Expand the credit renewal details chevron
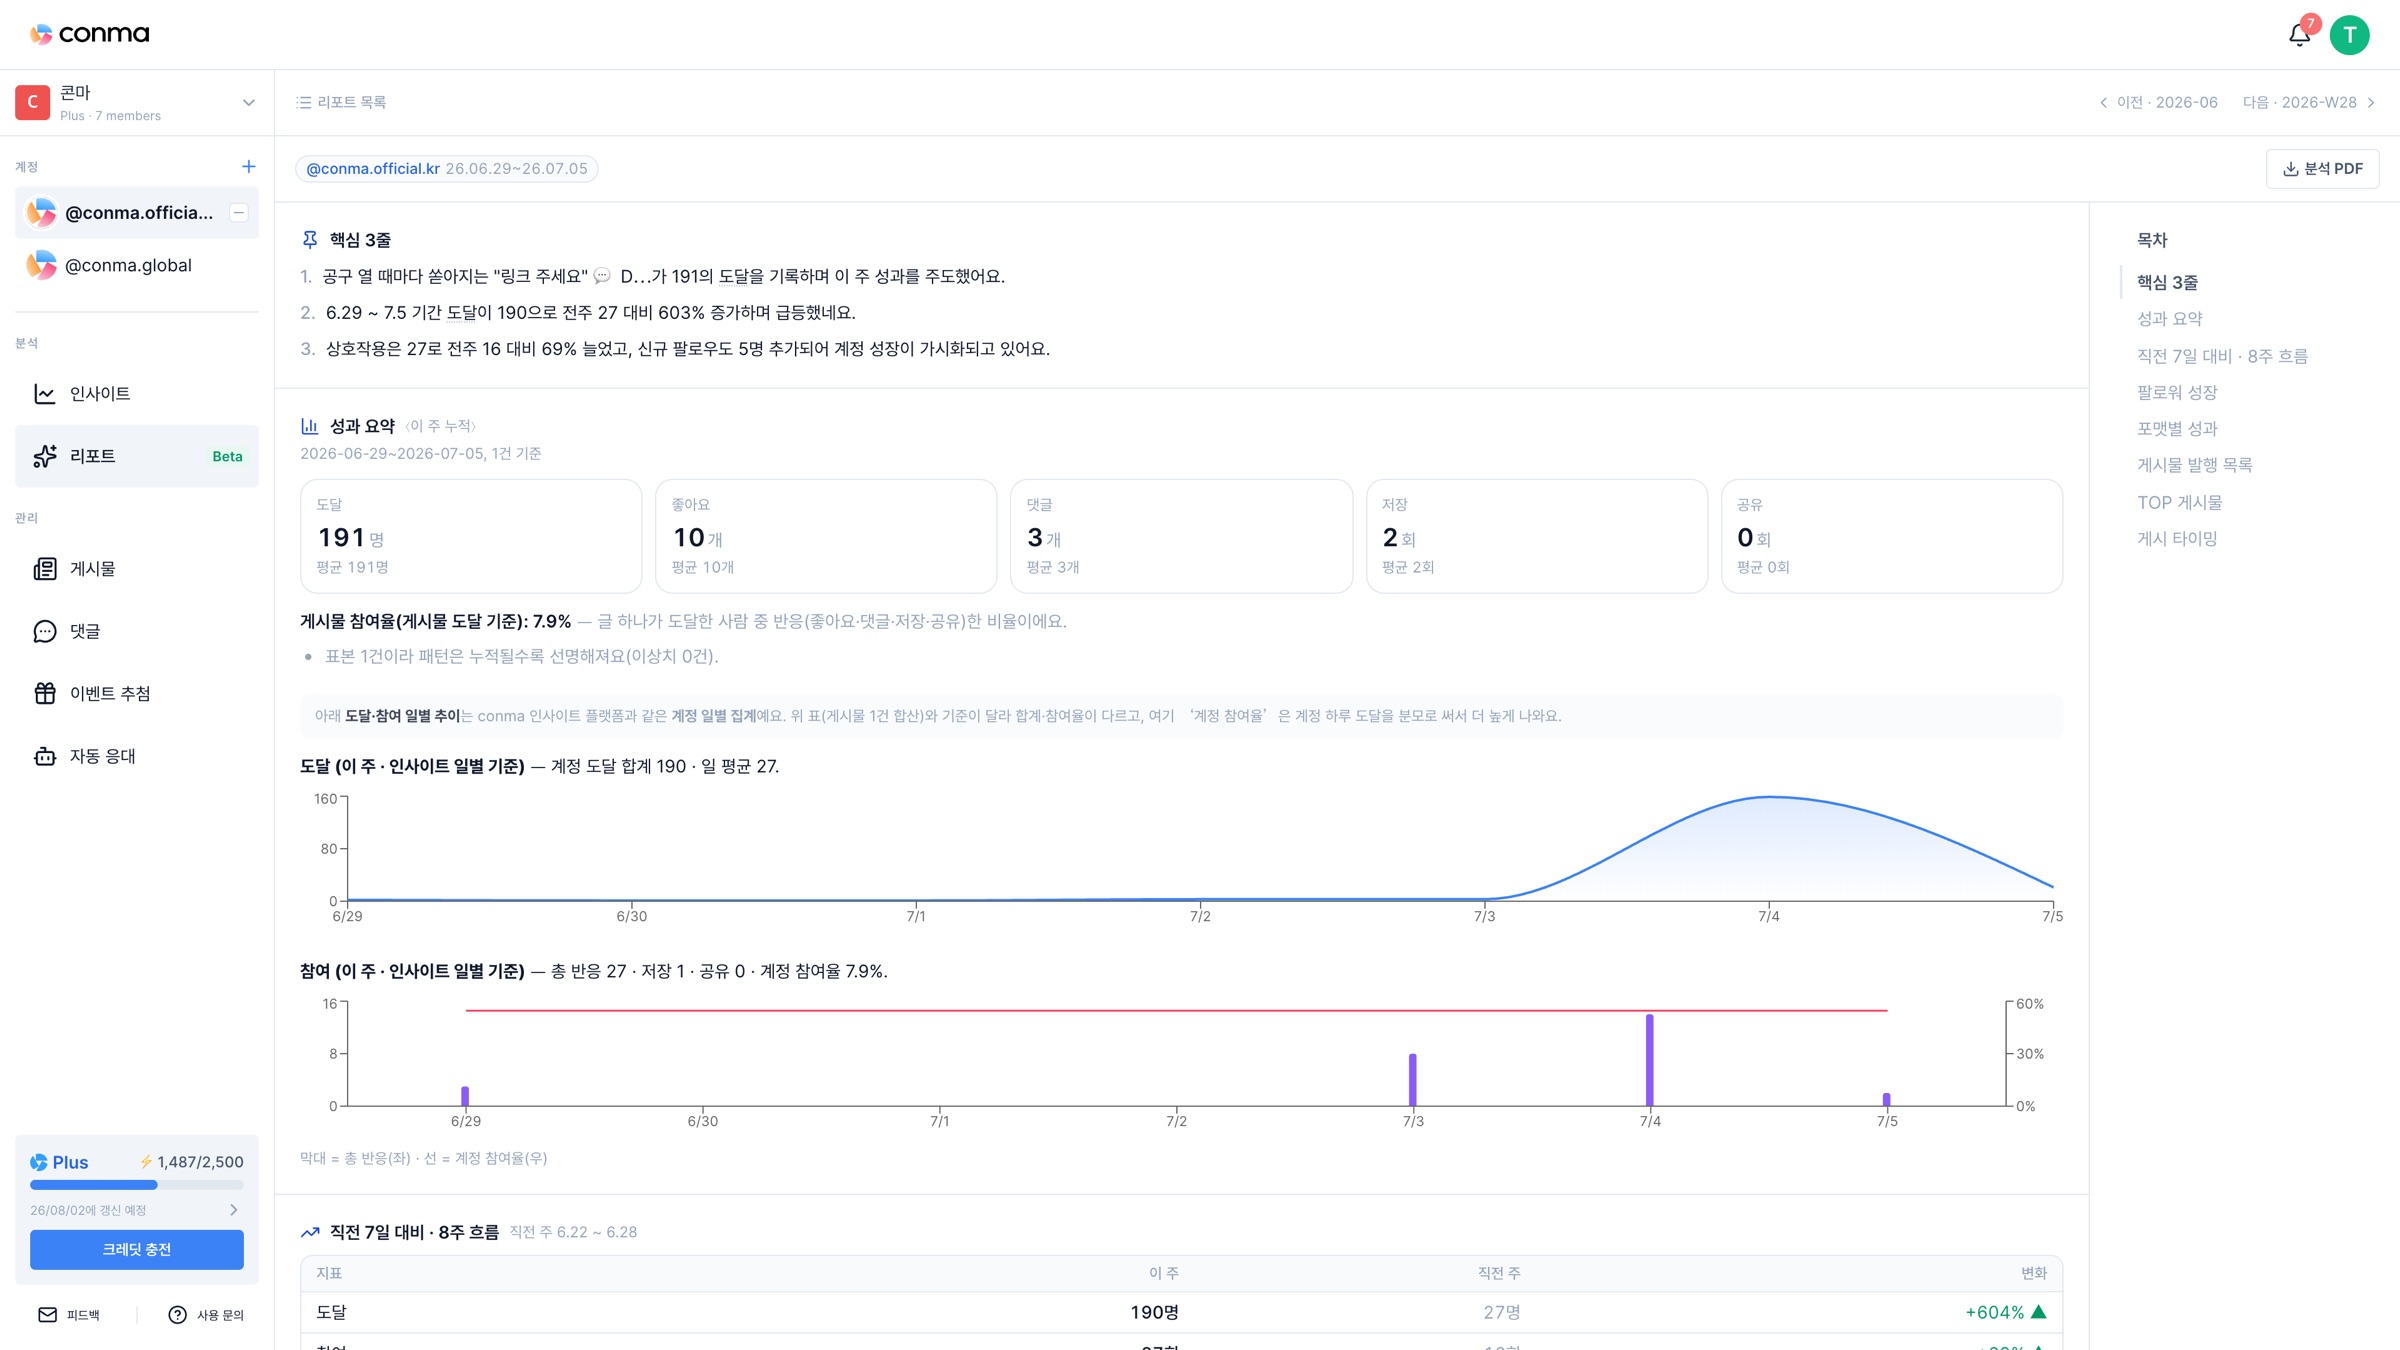2400x1350 pixels. click(x=234, y=1210)
